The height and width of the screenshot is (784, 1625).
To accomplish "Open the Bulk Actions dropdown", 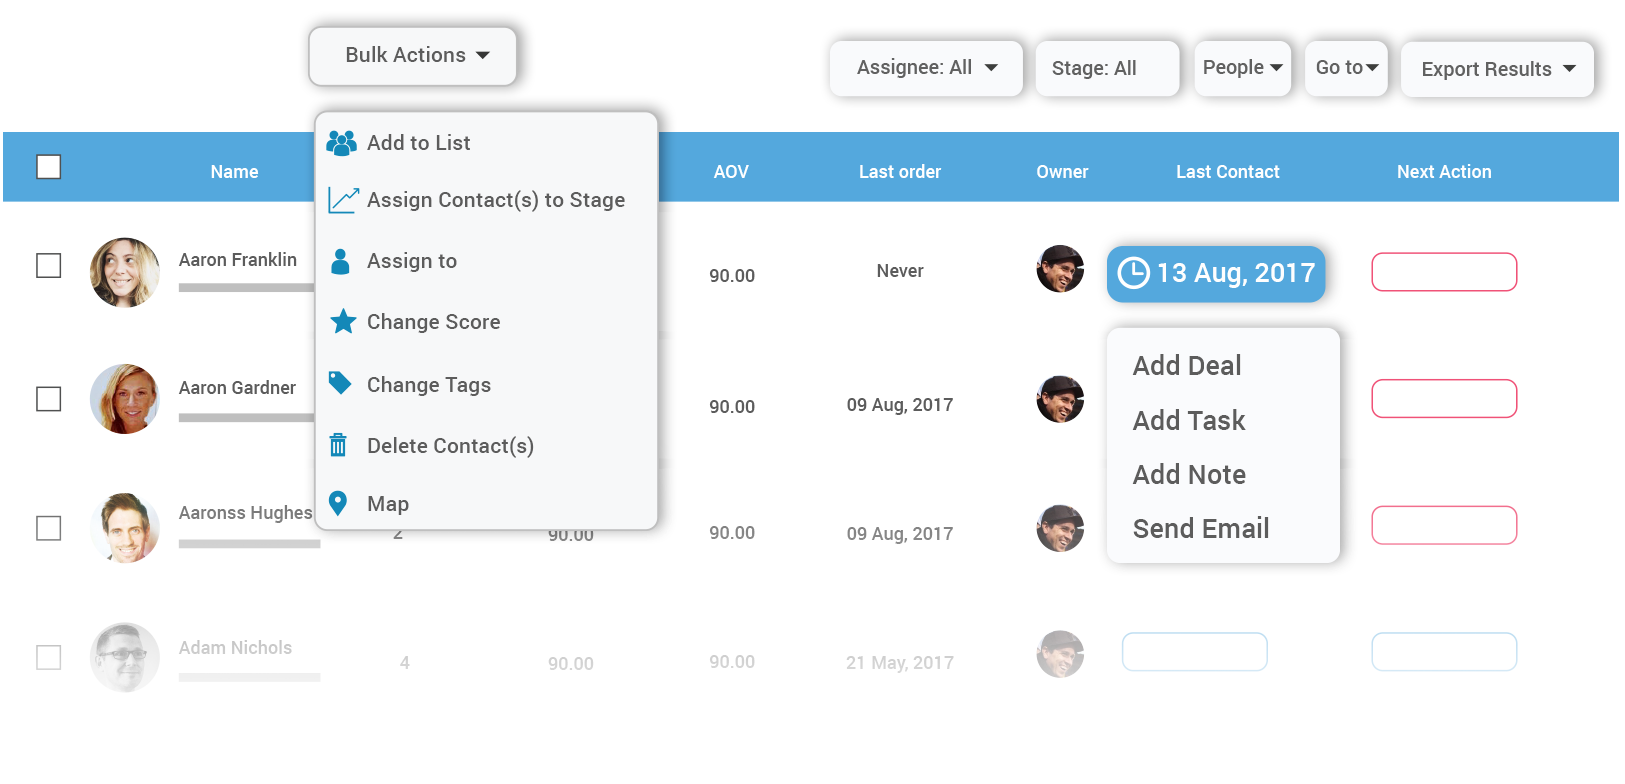I will tap(413, 56).
